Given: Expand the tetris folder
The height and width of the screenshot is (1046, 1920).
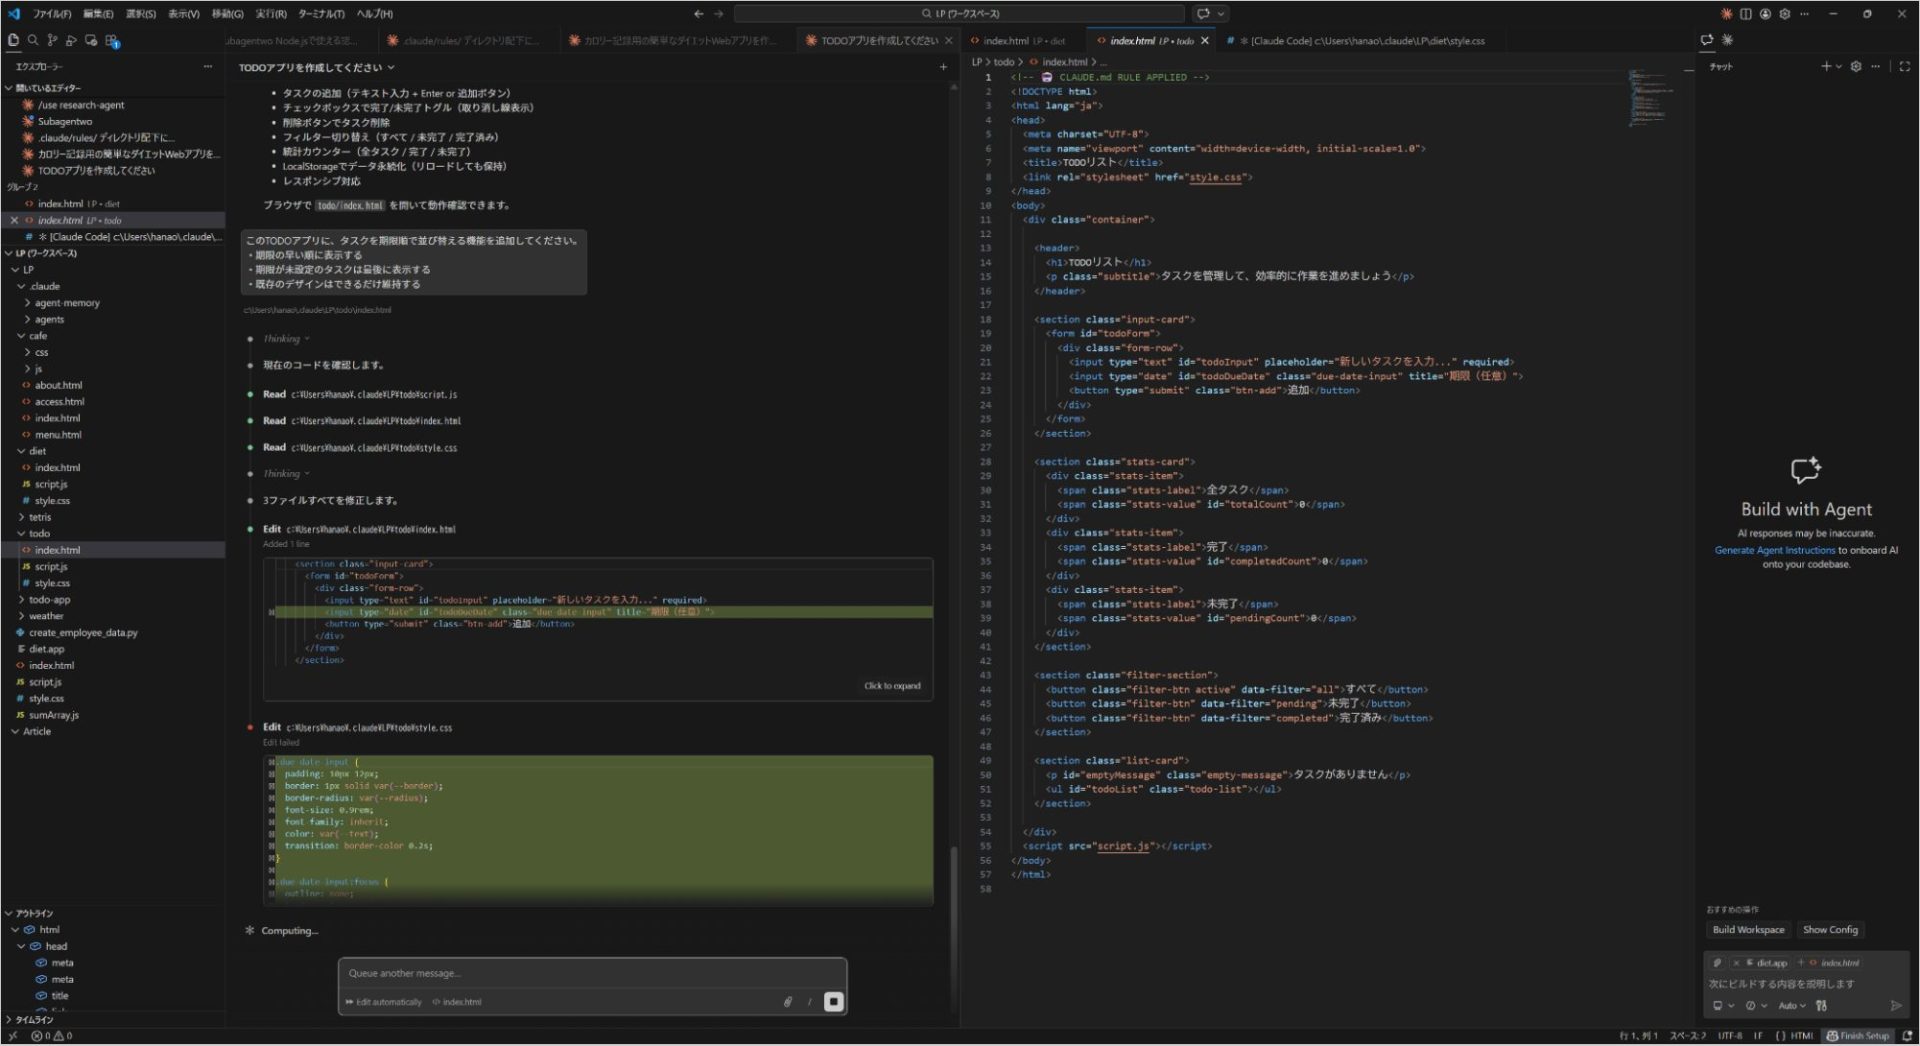Looking at the screenshot, I should 38,517.
